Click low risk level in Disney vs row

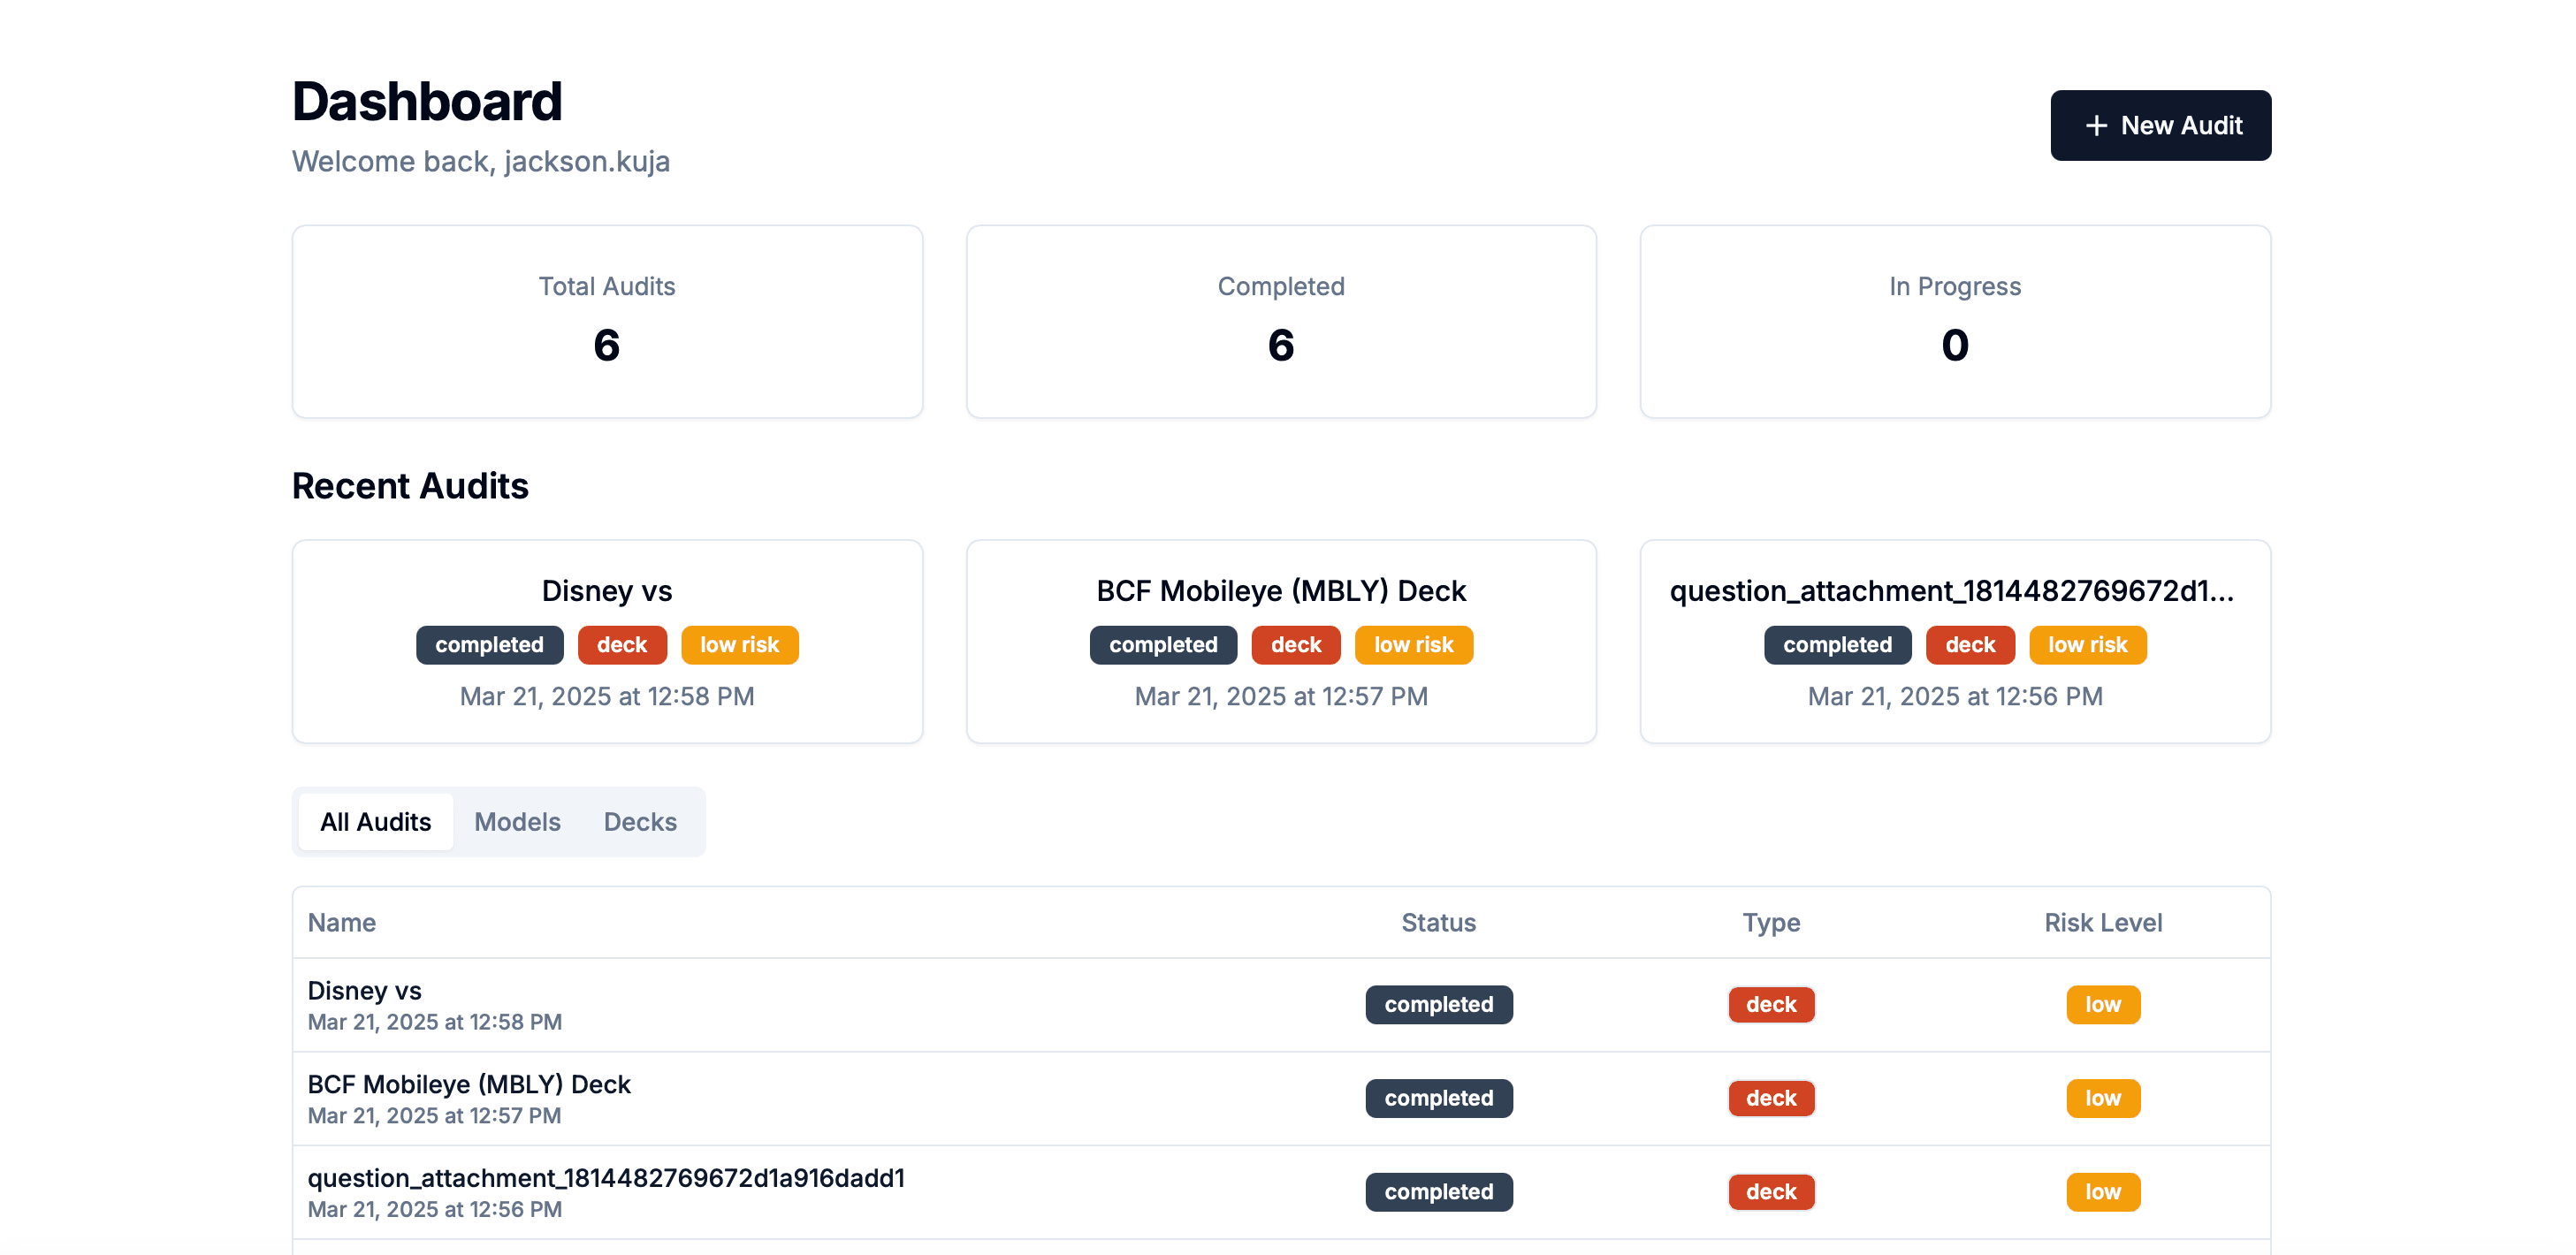(2103, 1005)
